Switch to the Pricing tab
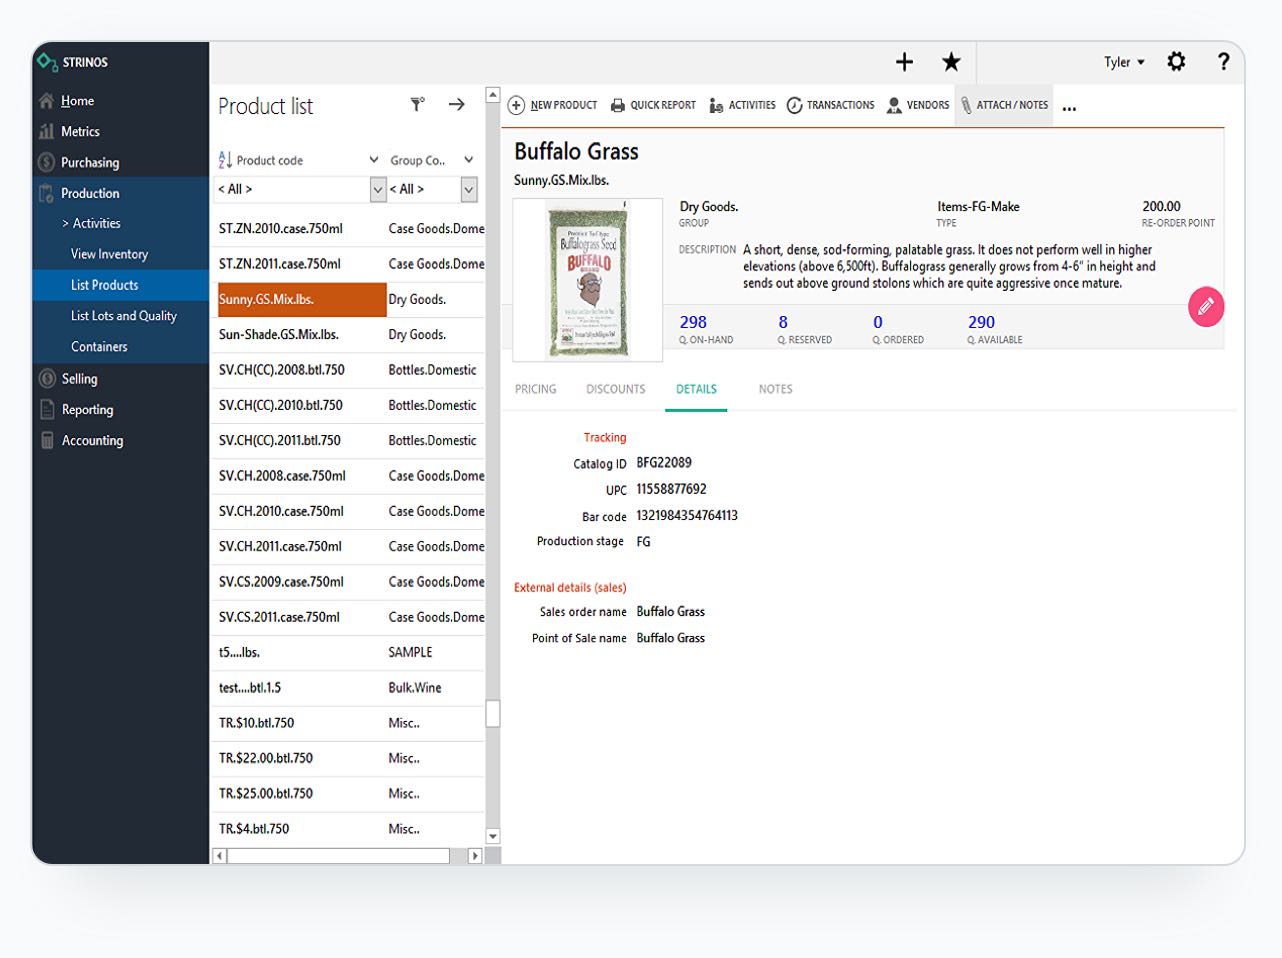Screen dimensions: 1282x958 (x=535, y=389)
